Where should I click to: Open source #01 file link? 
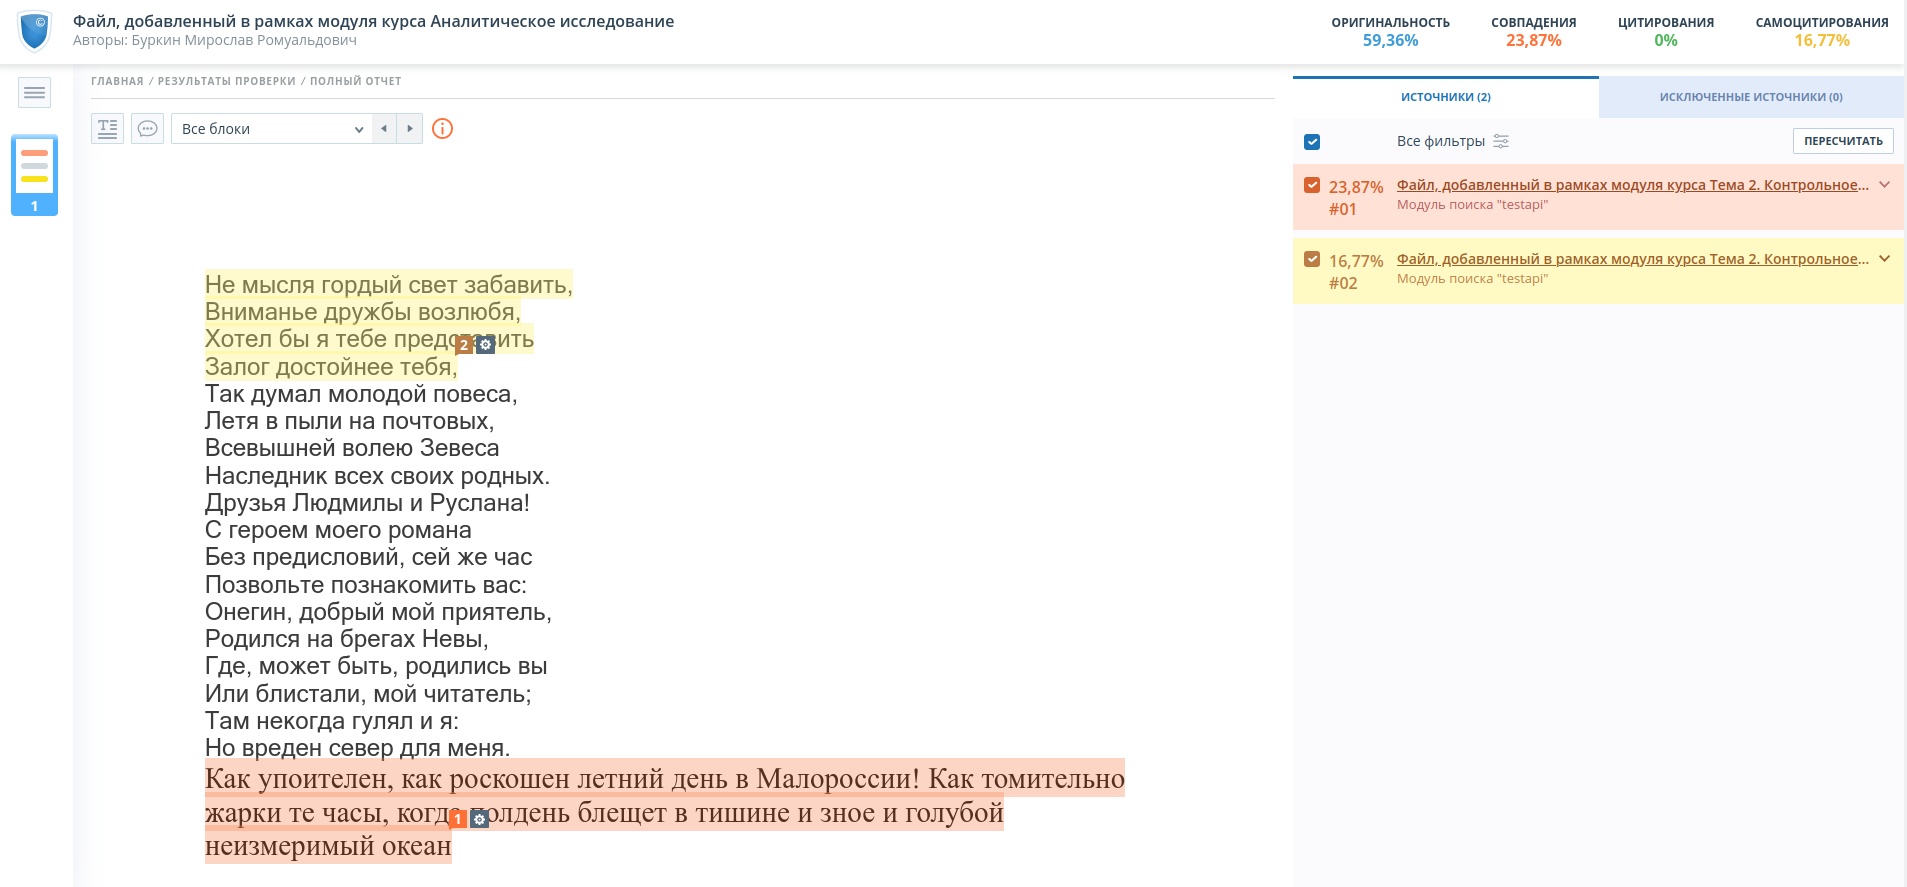pos(1633,185)
